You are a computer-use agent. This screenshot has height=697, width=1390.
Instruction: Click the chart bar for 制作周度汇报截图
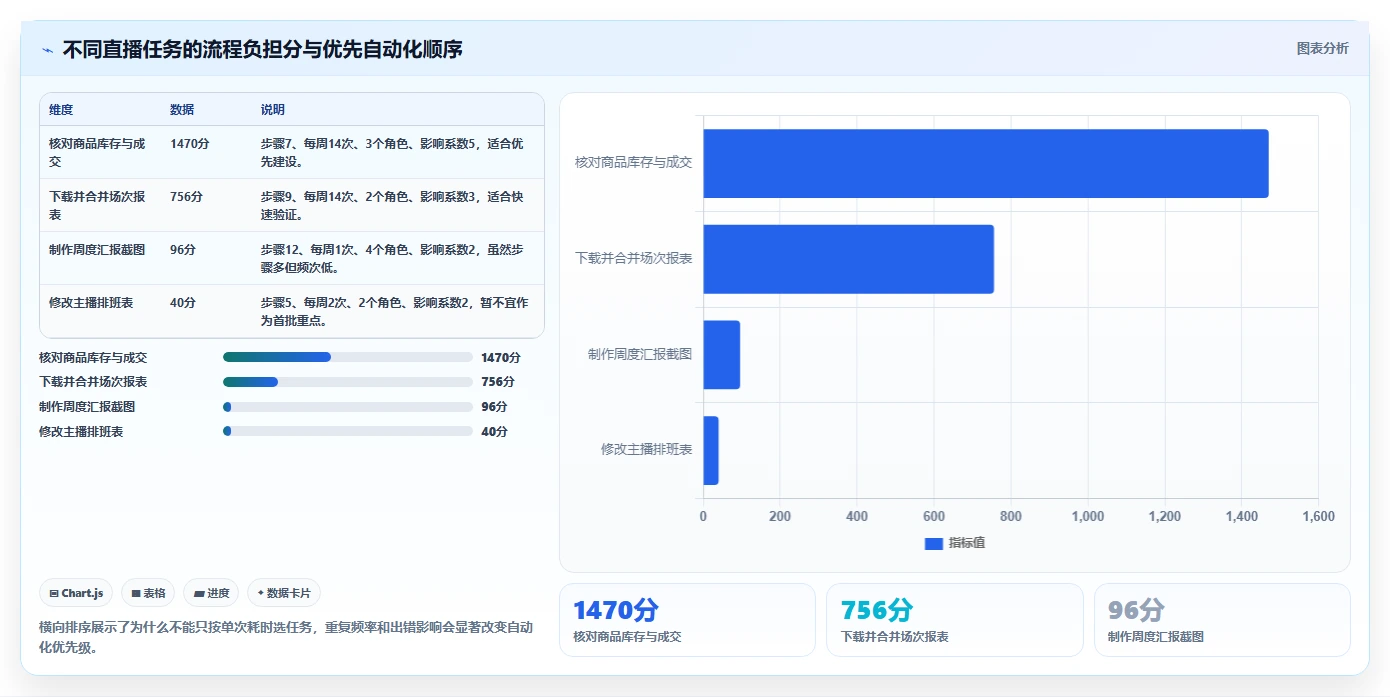coord(722,355)
